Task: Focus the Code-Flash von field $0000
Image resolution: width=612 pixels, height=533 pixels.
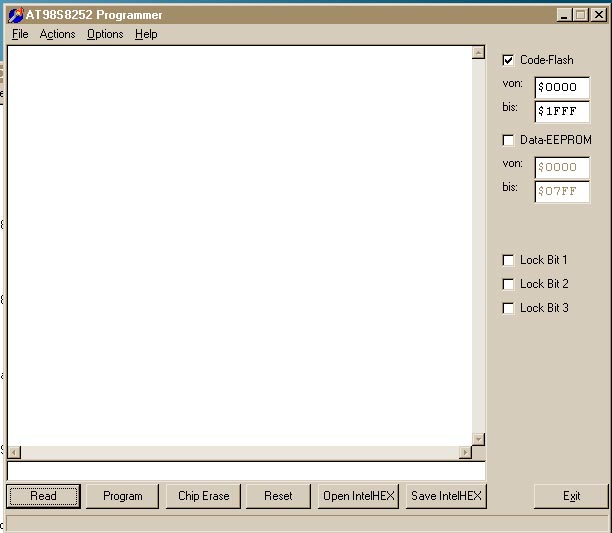Action: 562,87
